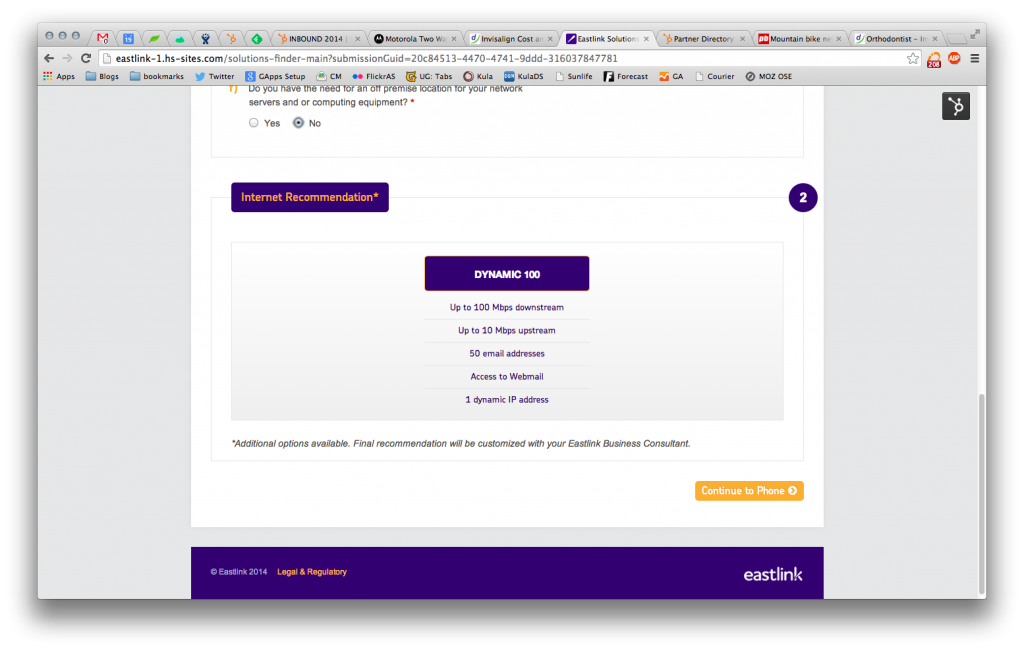Open the Blogs bookmark folder
The height and width of the screenshot is (651, 1024).
[103, 76]
